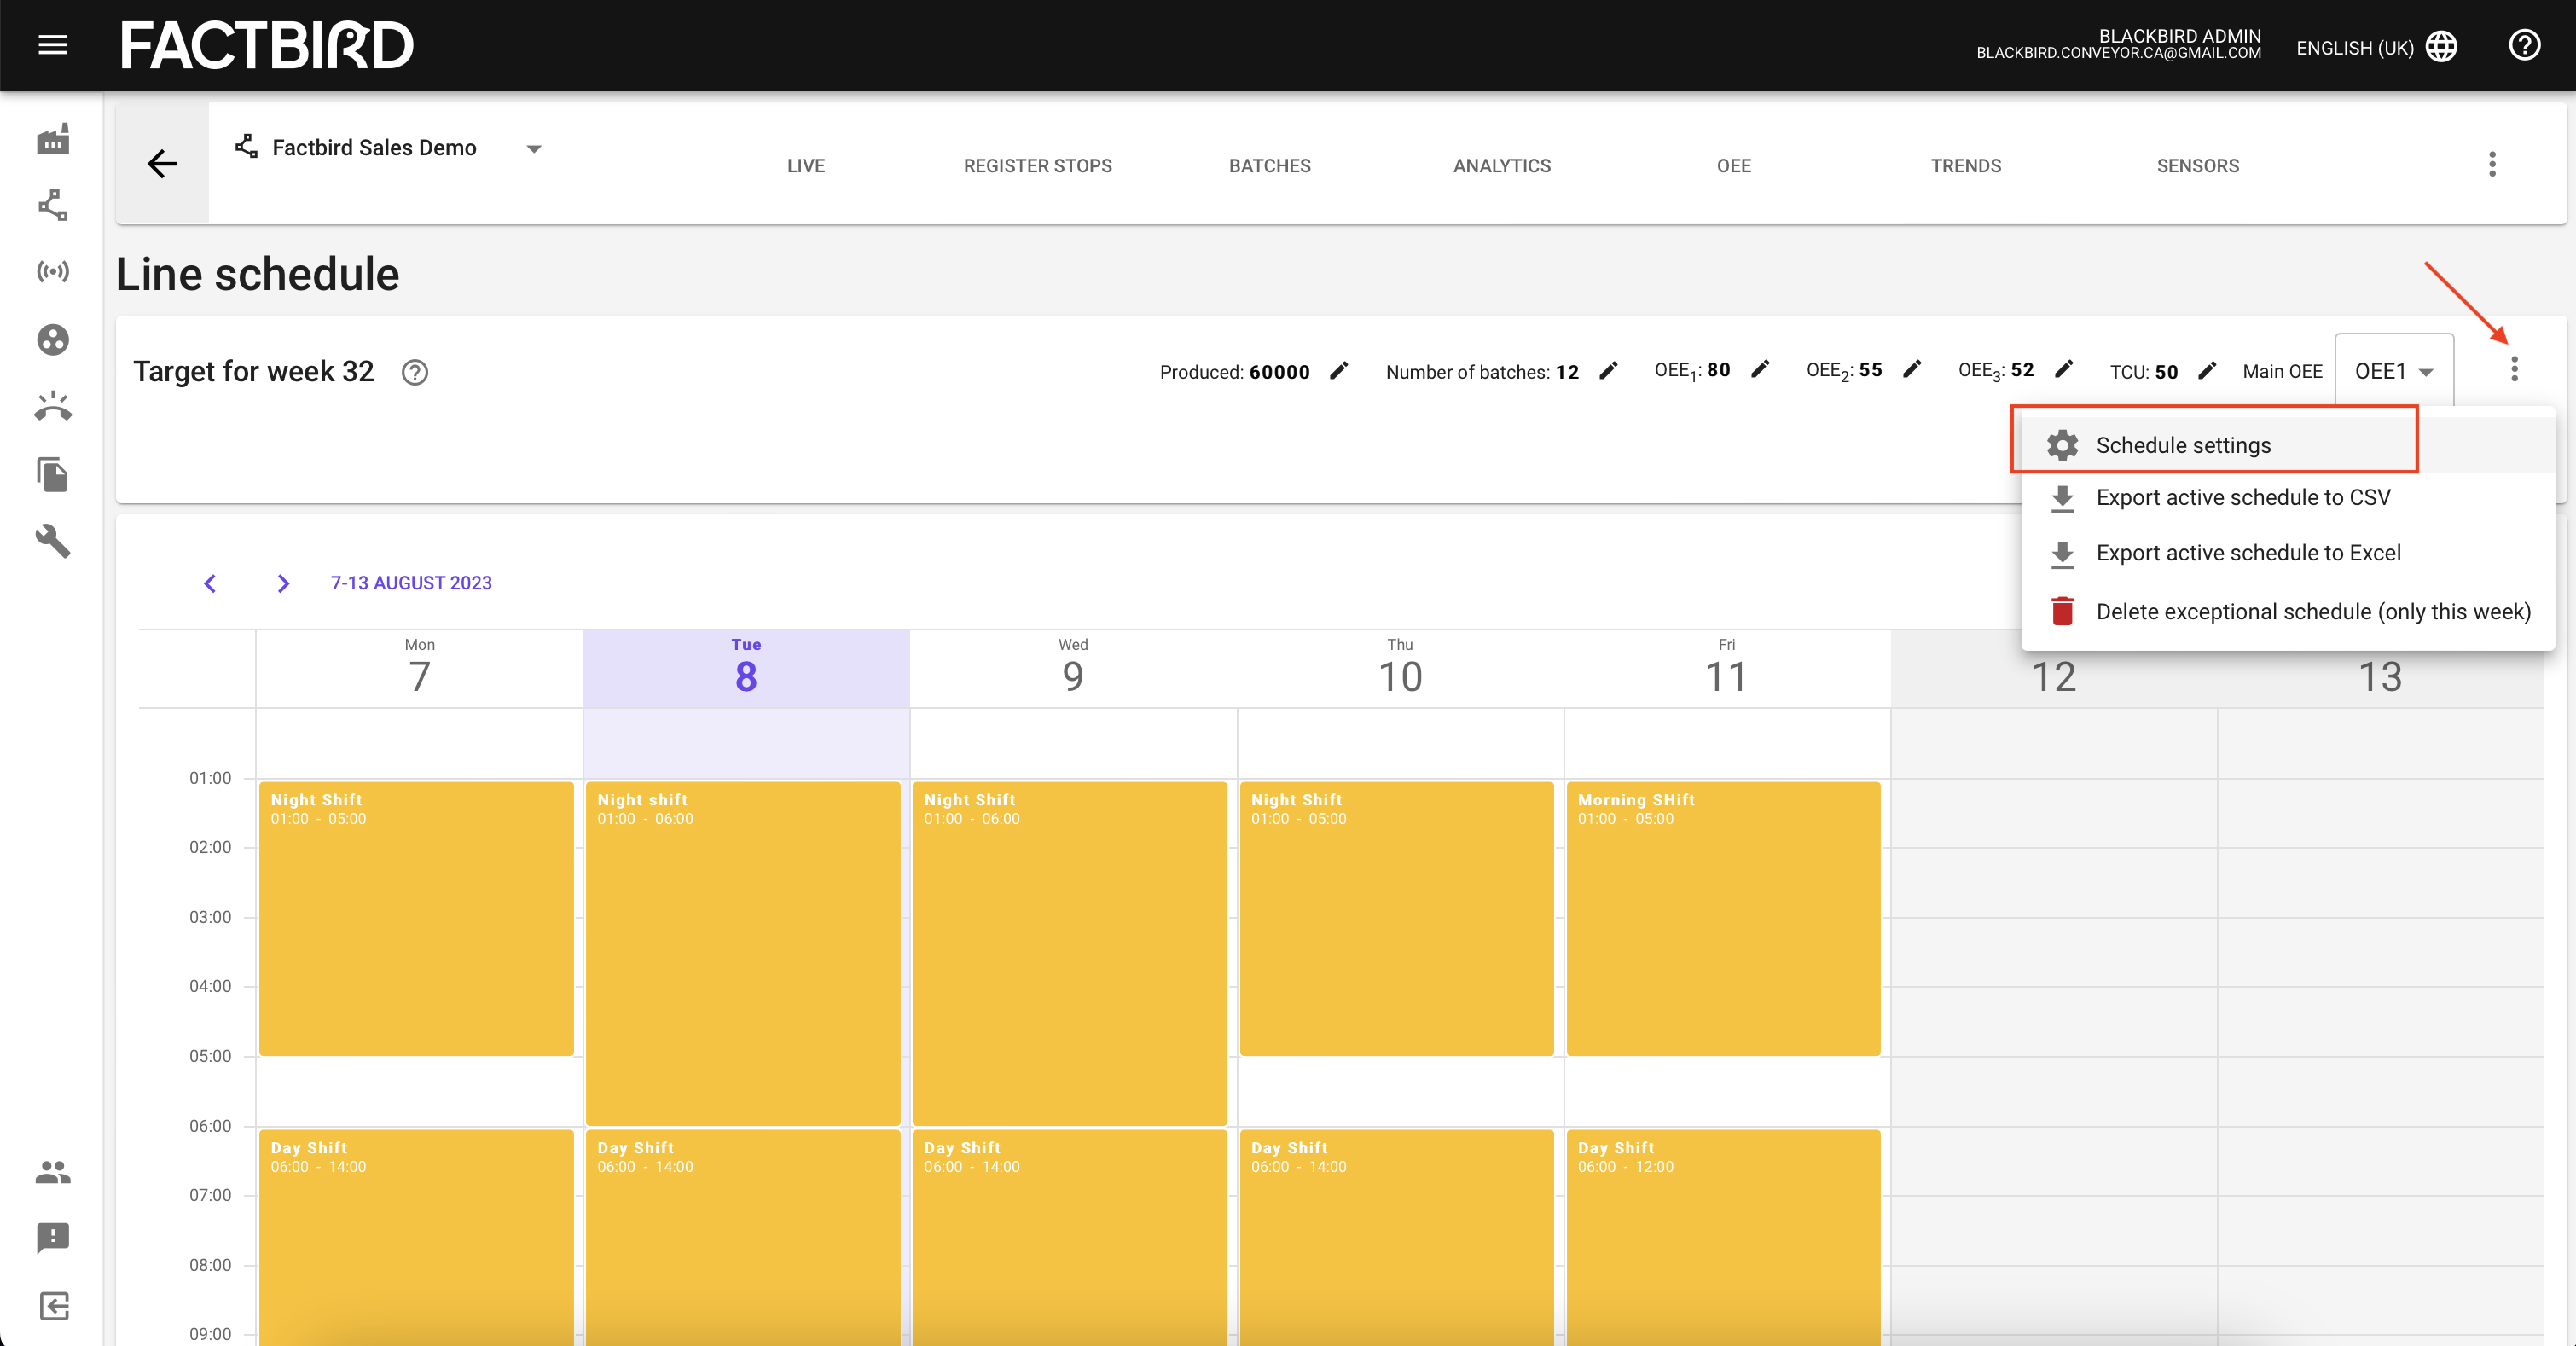Open Tuesday Day Shift 06:00 - 14:00
The image size is (2576, 1346).
point(743,1238)
